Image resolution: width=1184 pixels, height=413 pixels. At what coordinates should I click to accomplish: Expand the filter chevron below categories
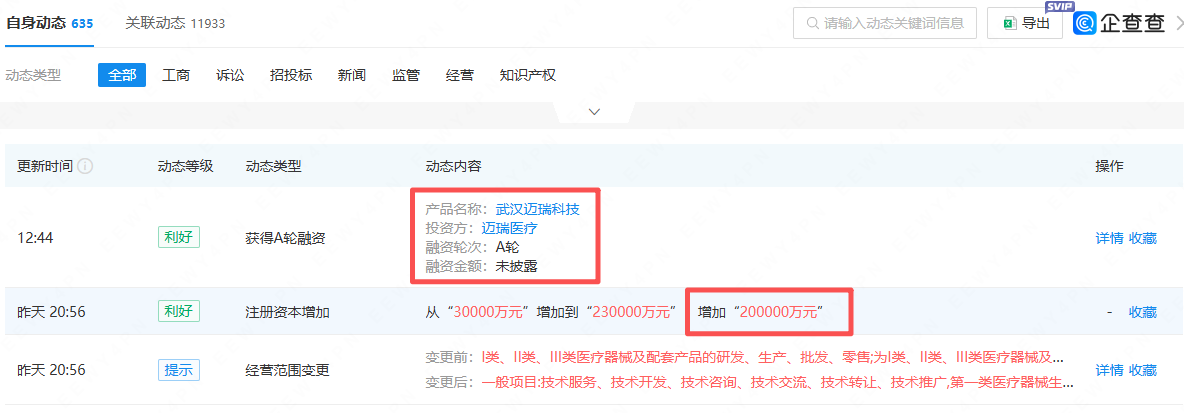pos(594,111)
